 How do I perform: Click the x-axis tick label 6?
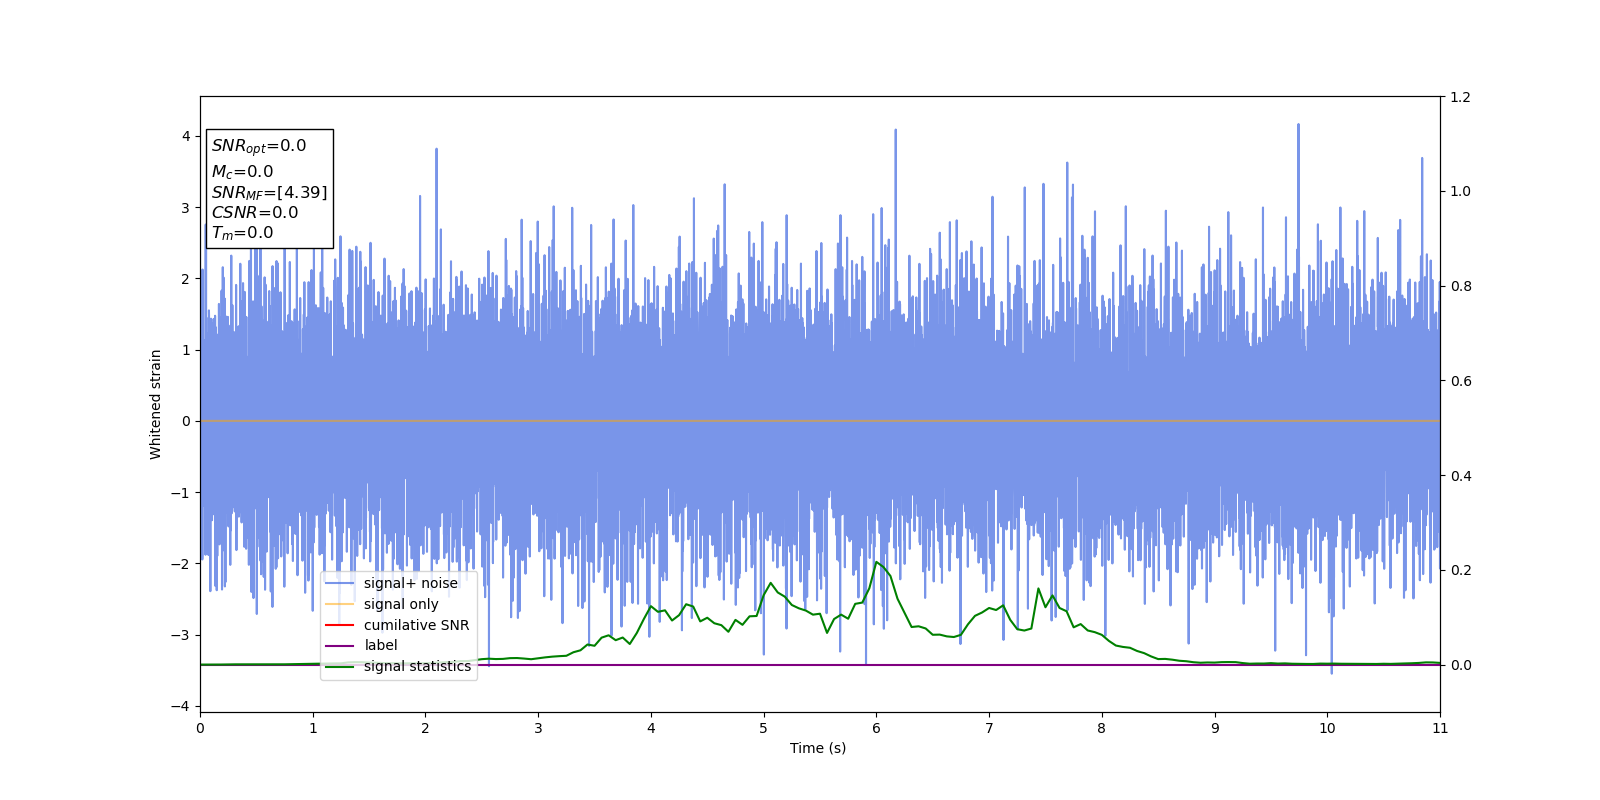pos(876,728)
